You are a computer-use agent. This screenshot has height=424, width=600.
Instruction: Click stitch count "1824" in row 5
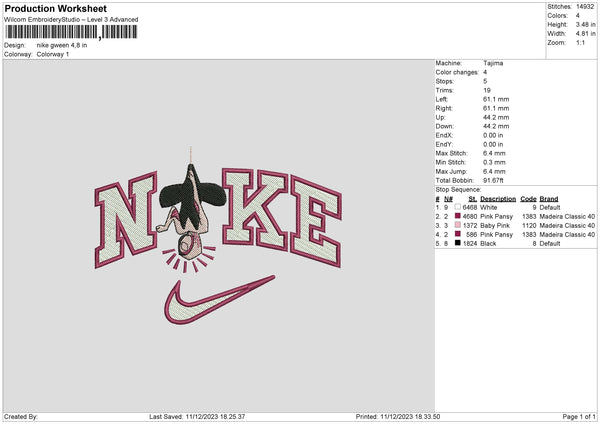click(x=470, y=243)
